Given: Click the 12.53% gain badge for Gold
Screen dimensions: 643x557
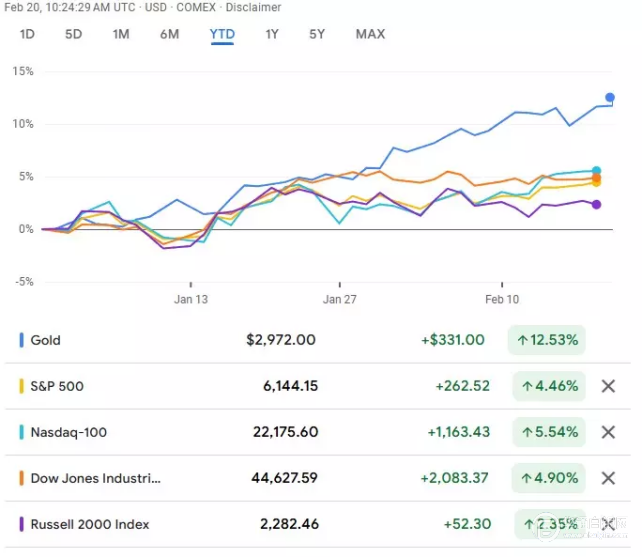Looking at the screenshot, I should click(x=547, y=340).
